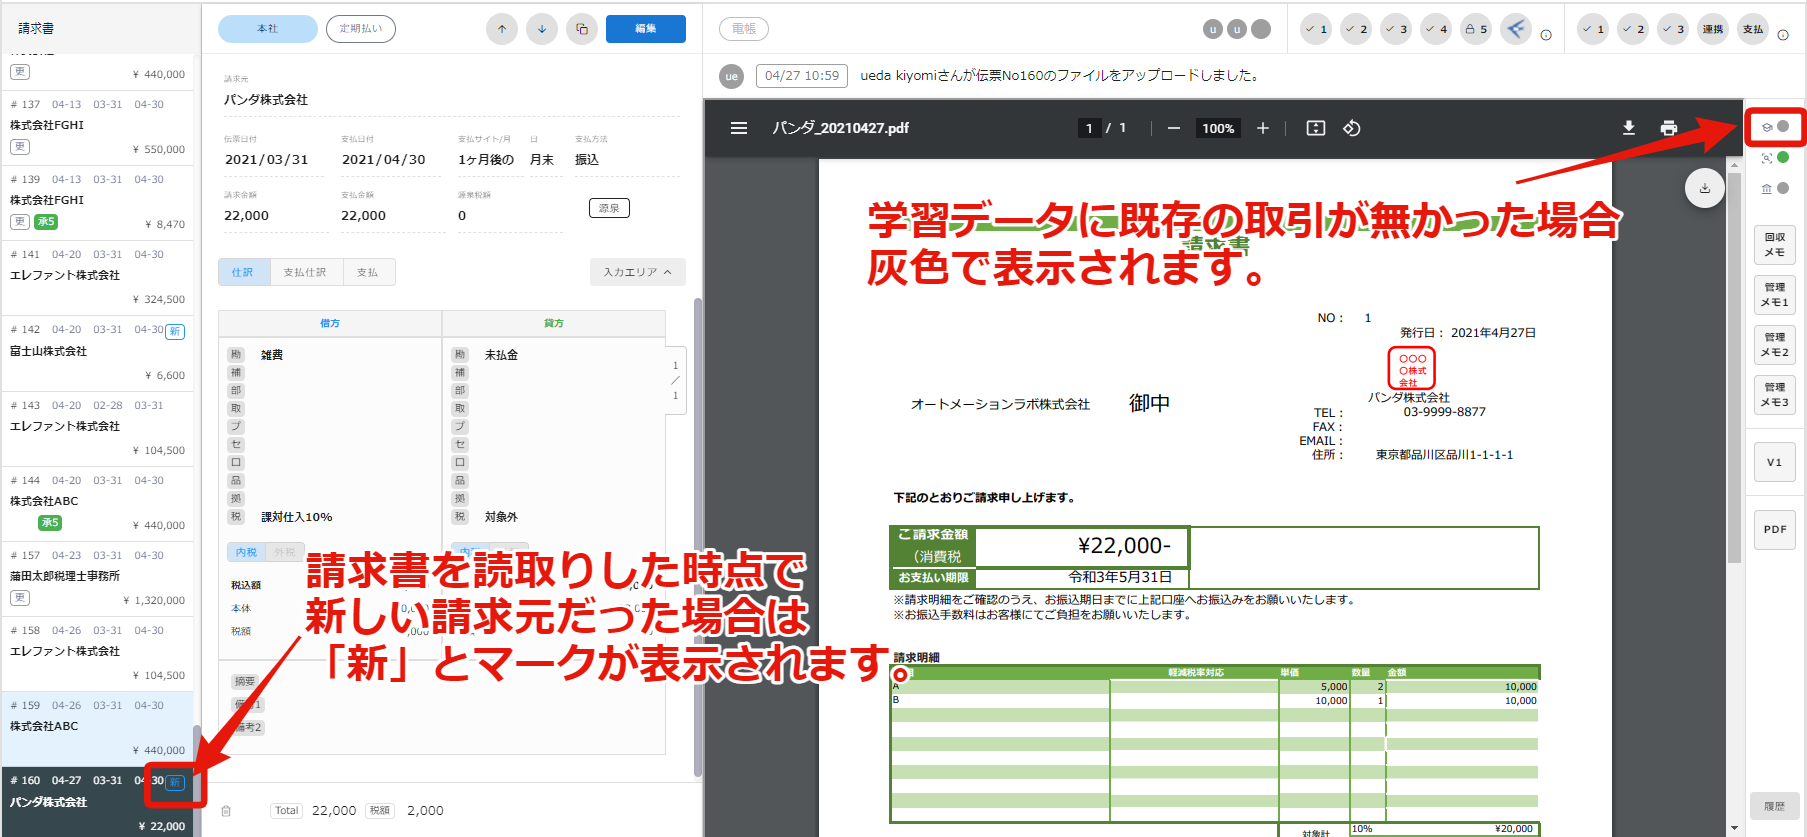Click the 源泉 withholding button
Viewport: 1807px width, 837px height.
(x=609, y=208)
